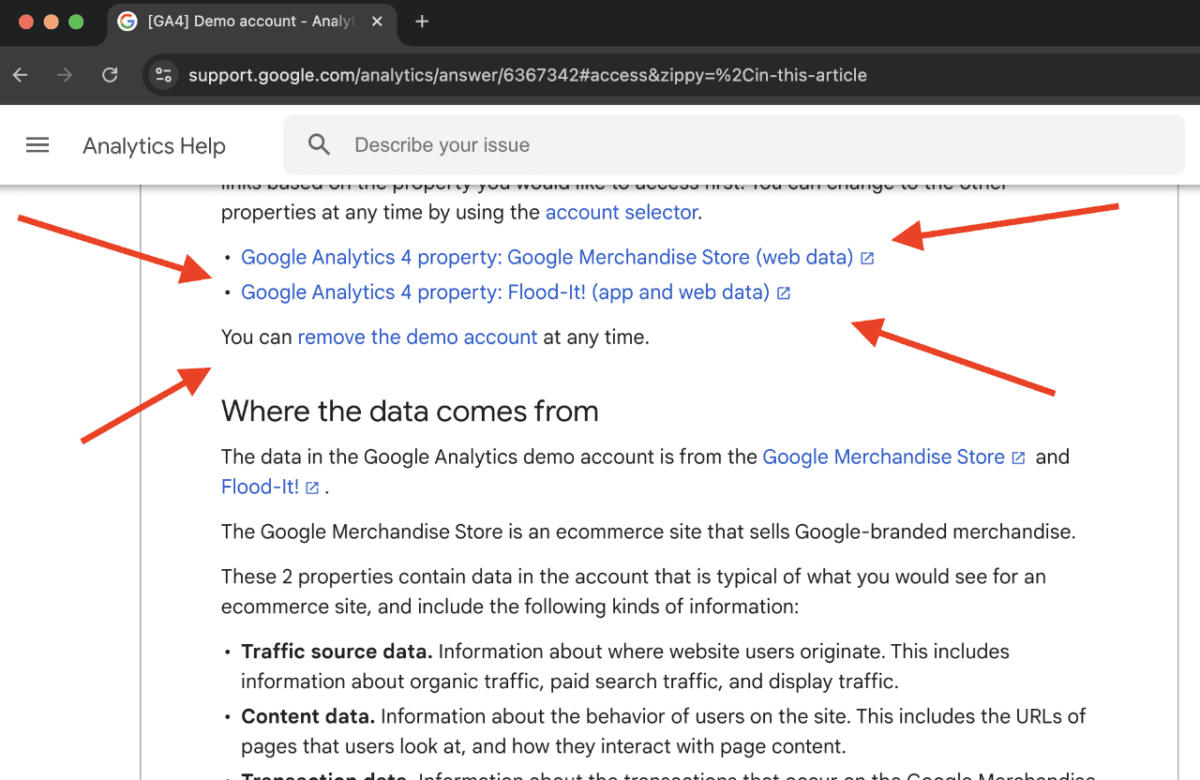Click the green macOS maximize window button

click(76, 21)
